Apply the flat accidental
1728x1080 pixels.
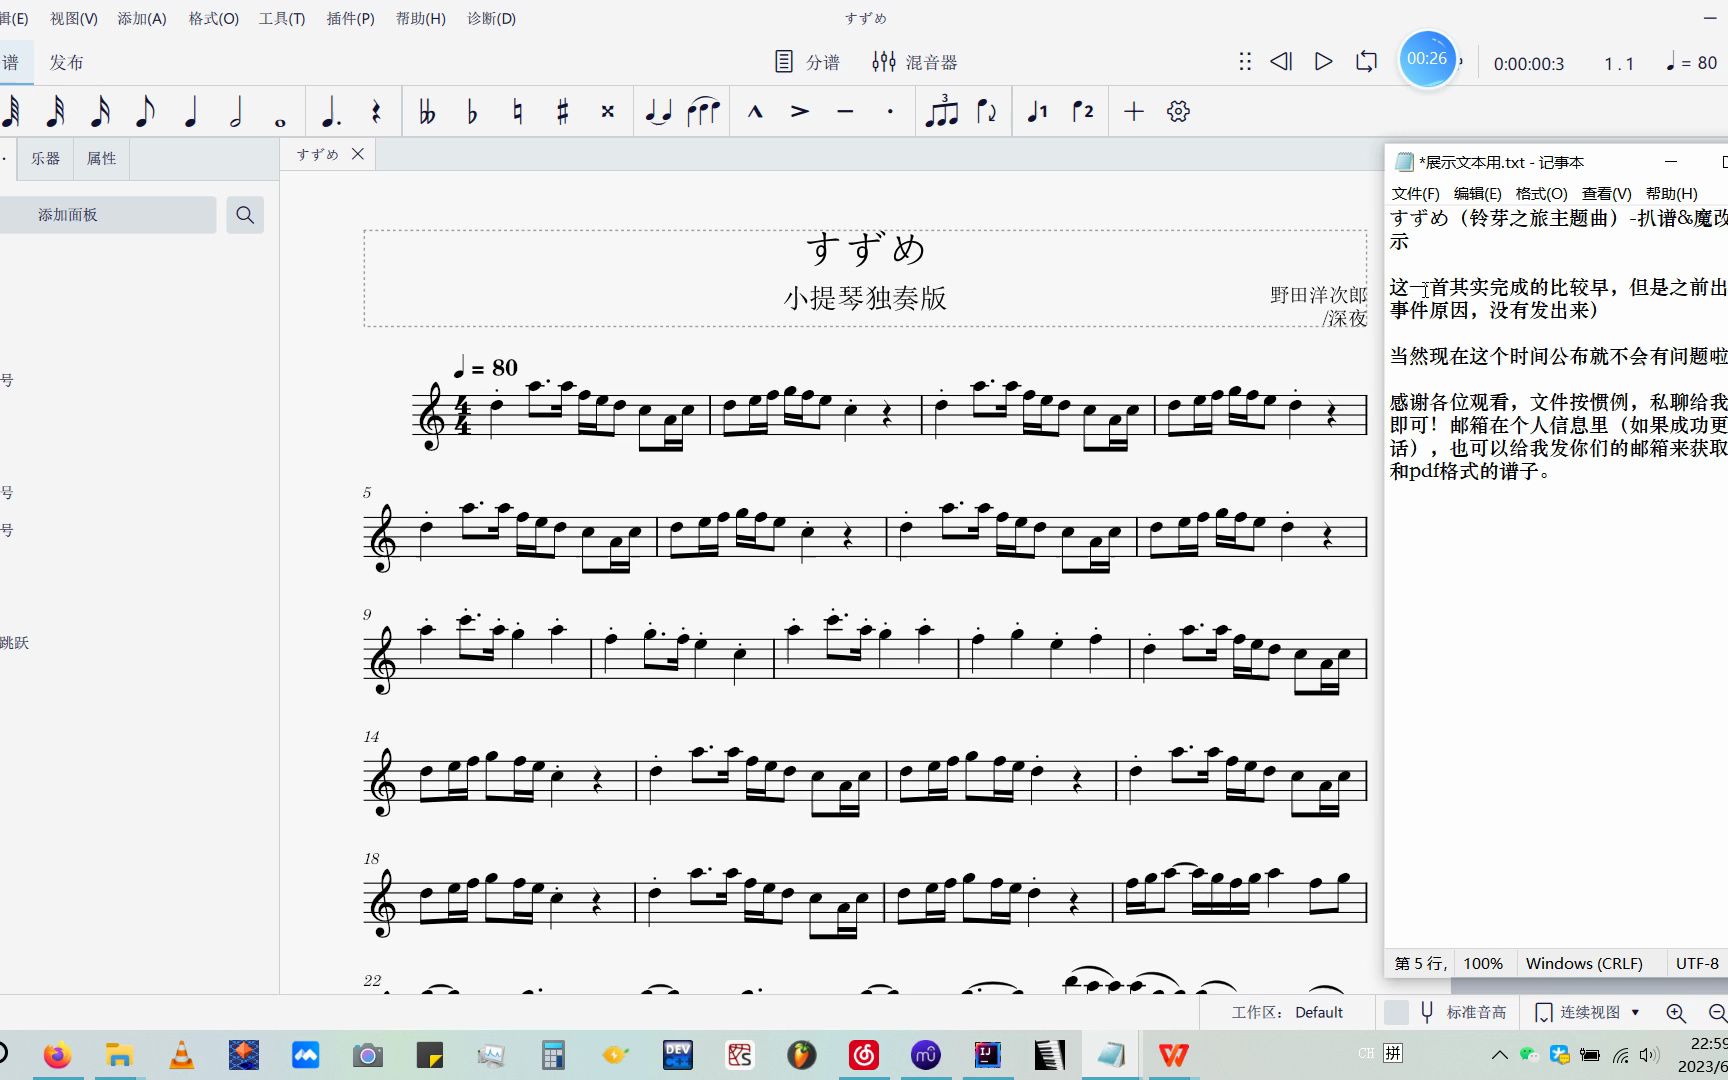coord(472,112)
